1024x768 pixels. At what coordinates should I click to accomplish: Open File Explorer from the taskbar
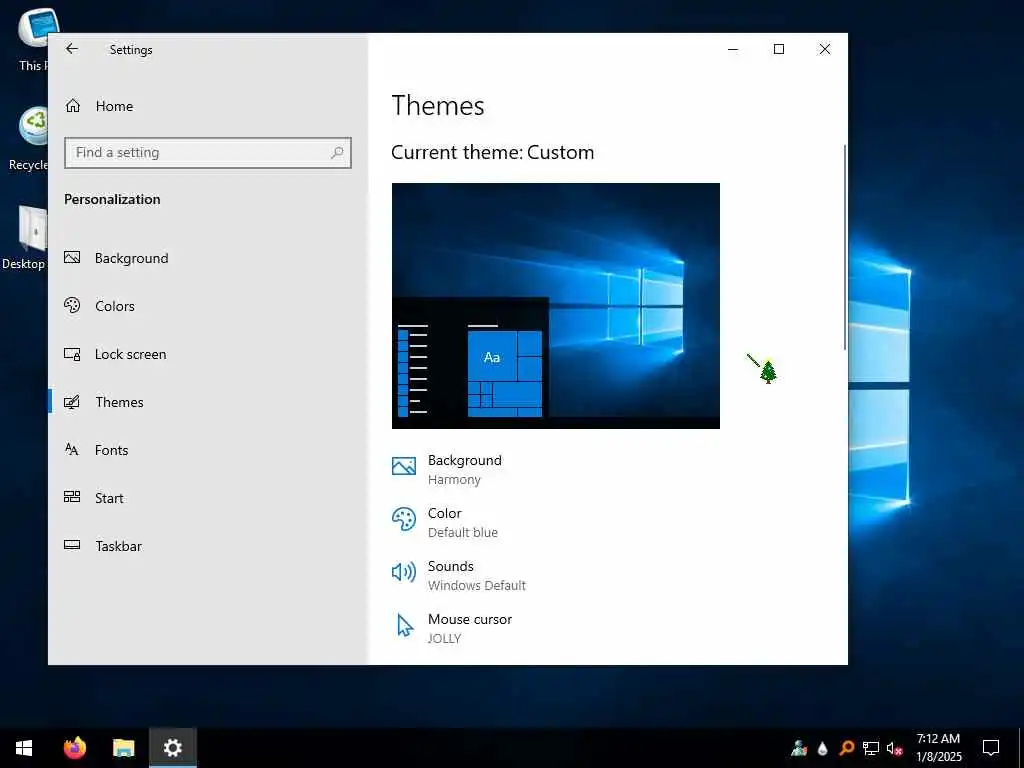pos(123,748)
